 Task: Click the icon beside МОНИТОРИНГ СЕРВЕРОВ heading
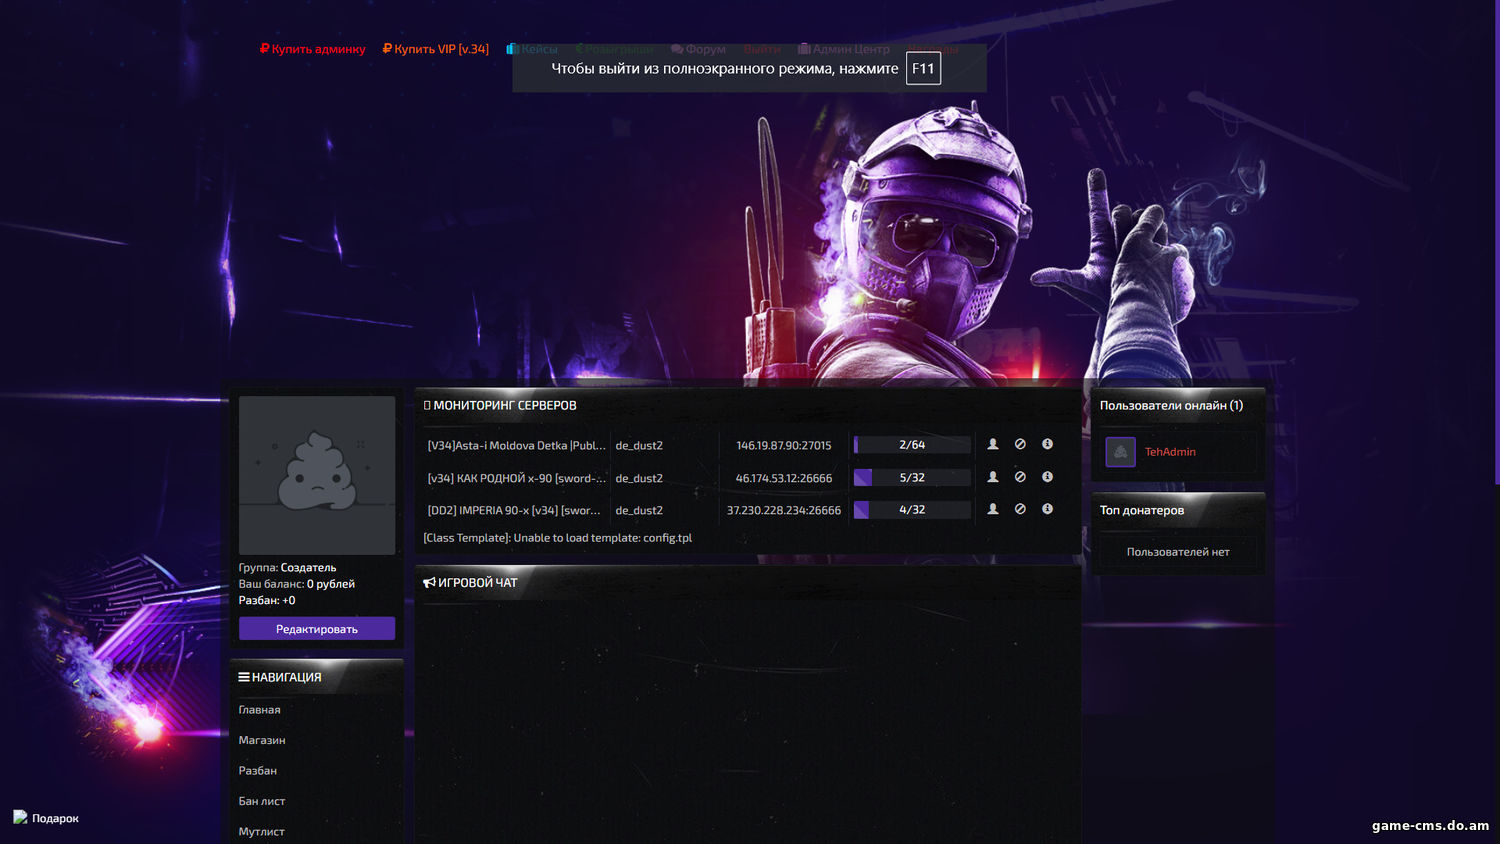point(427,405)
